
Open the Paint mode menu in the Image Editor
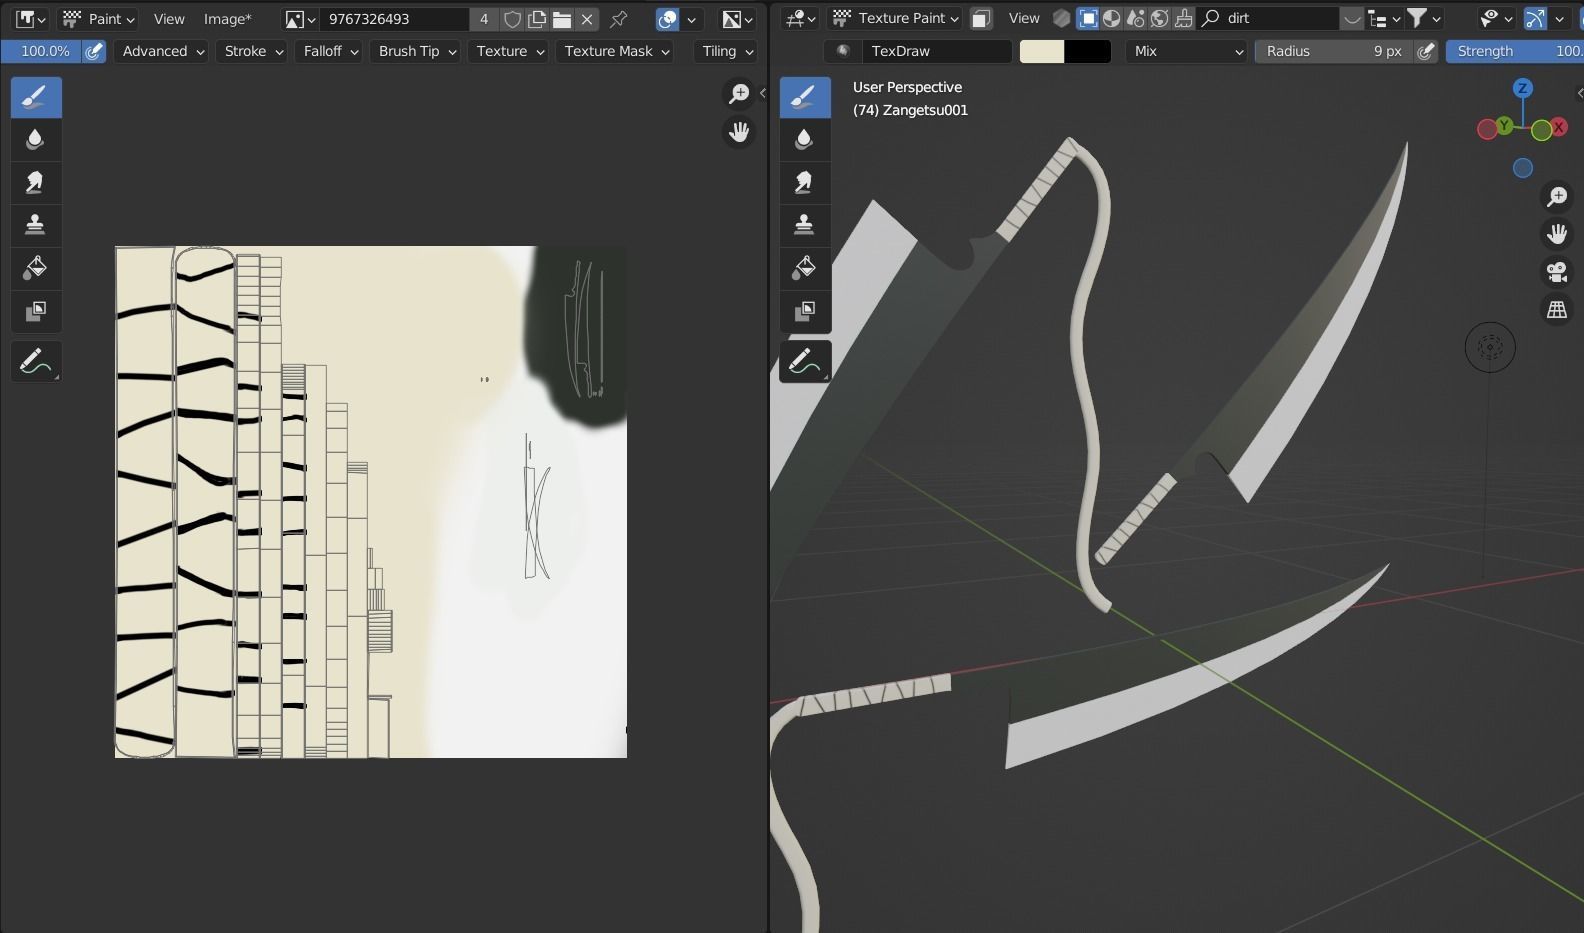click(x=98, y=19)
